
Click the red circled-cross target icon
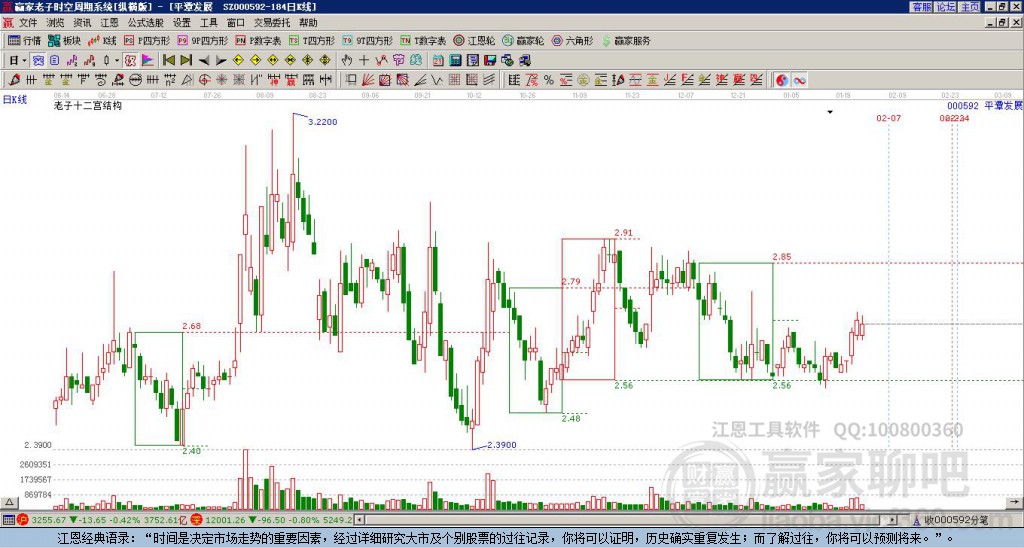pyautogui.click(x=204, y=80)
